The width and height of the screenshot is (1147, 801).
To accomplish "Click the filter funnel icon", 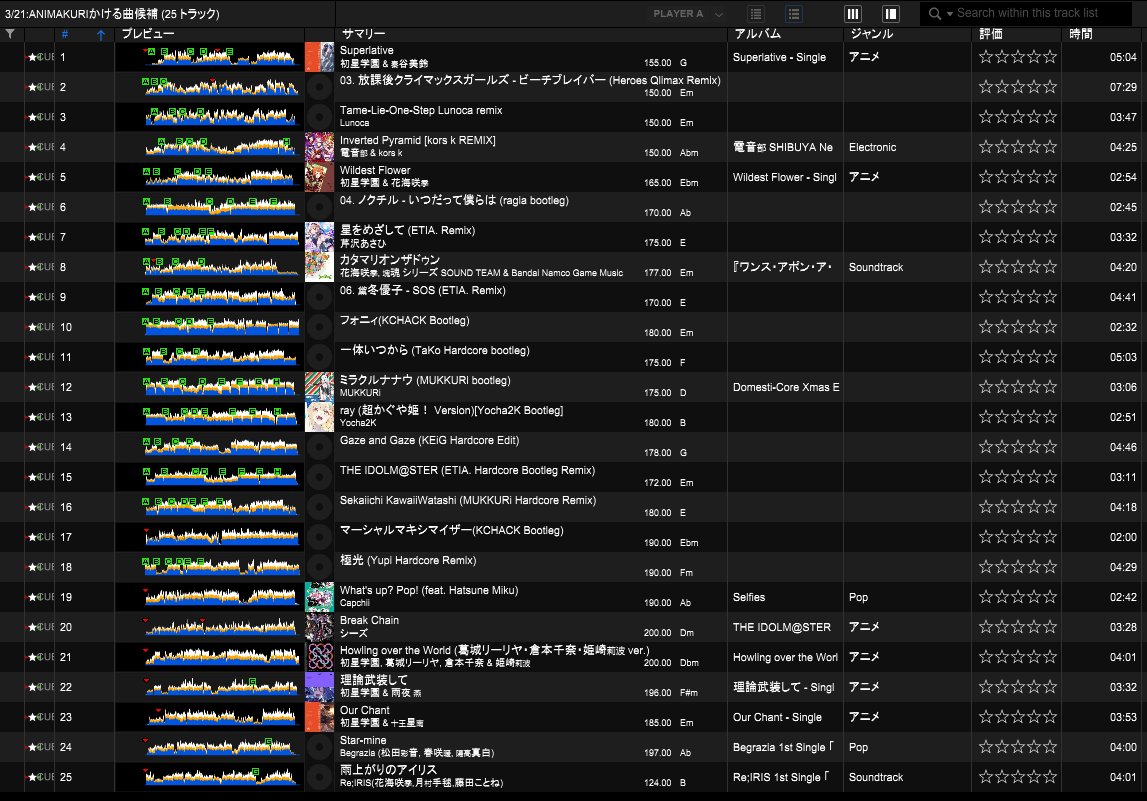I will [10, 34].
